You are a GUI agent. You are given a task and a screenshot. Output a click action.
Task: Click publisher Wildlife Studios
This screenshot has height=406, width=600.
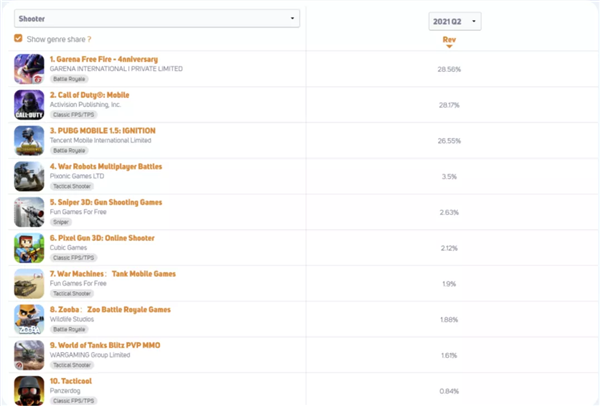tap(72, 319)
